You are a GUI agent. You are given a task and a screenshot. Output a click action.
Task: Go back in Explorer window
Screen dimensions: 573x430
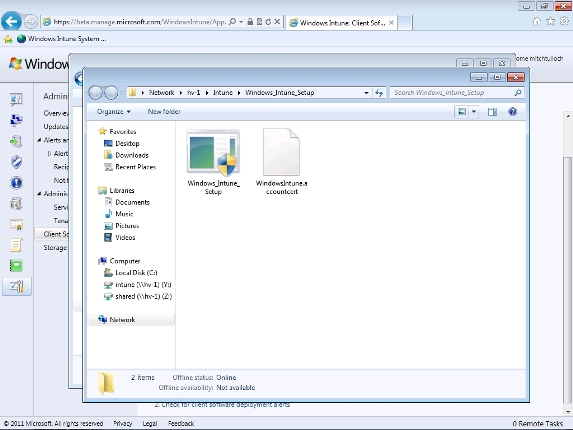[96, 93]
